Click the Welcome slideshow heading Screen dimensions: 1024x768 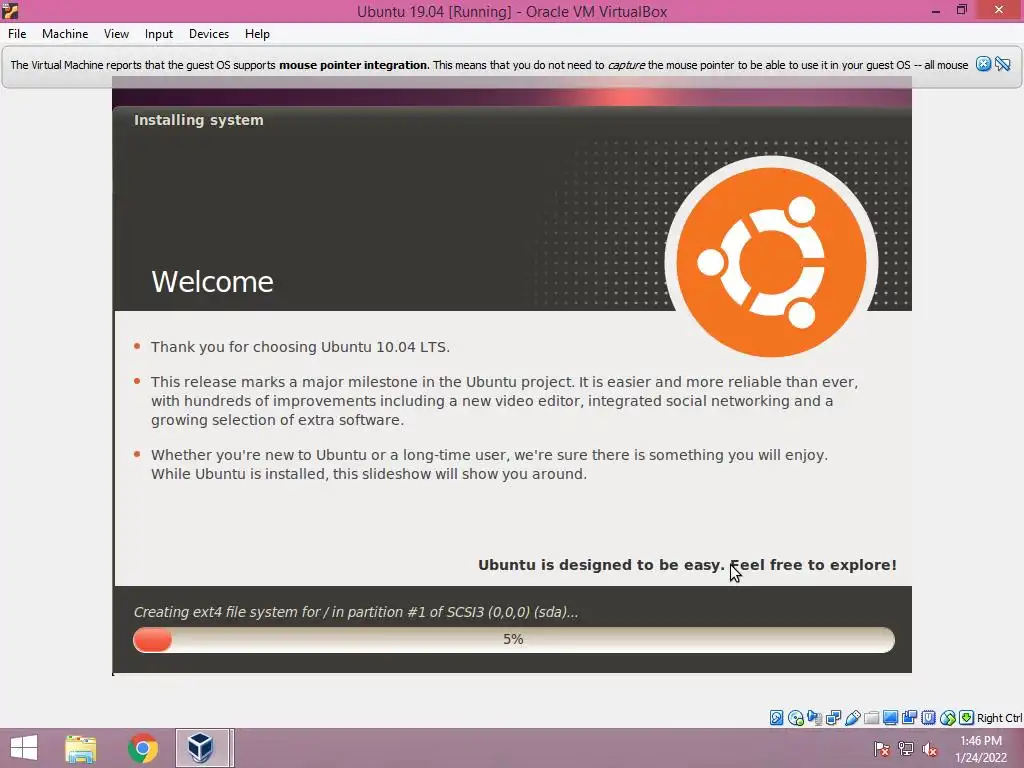[212, 281]
